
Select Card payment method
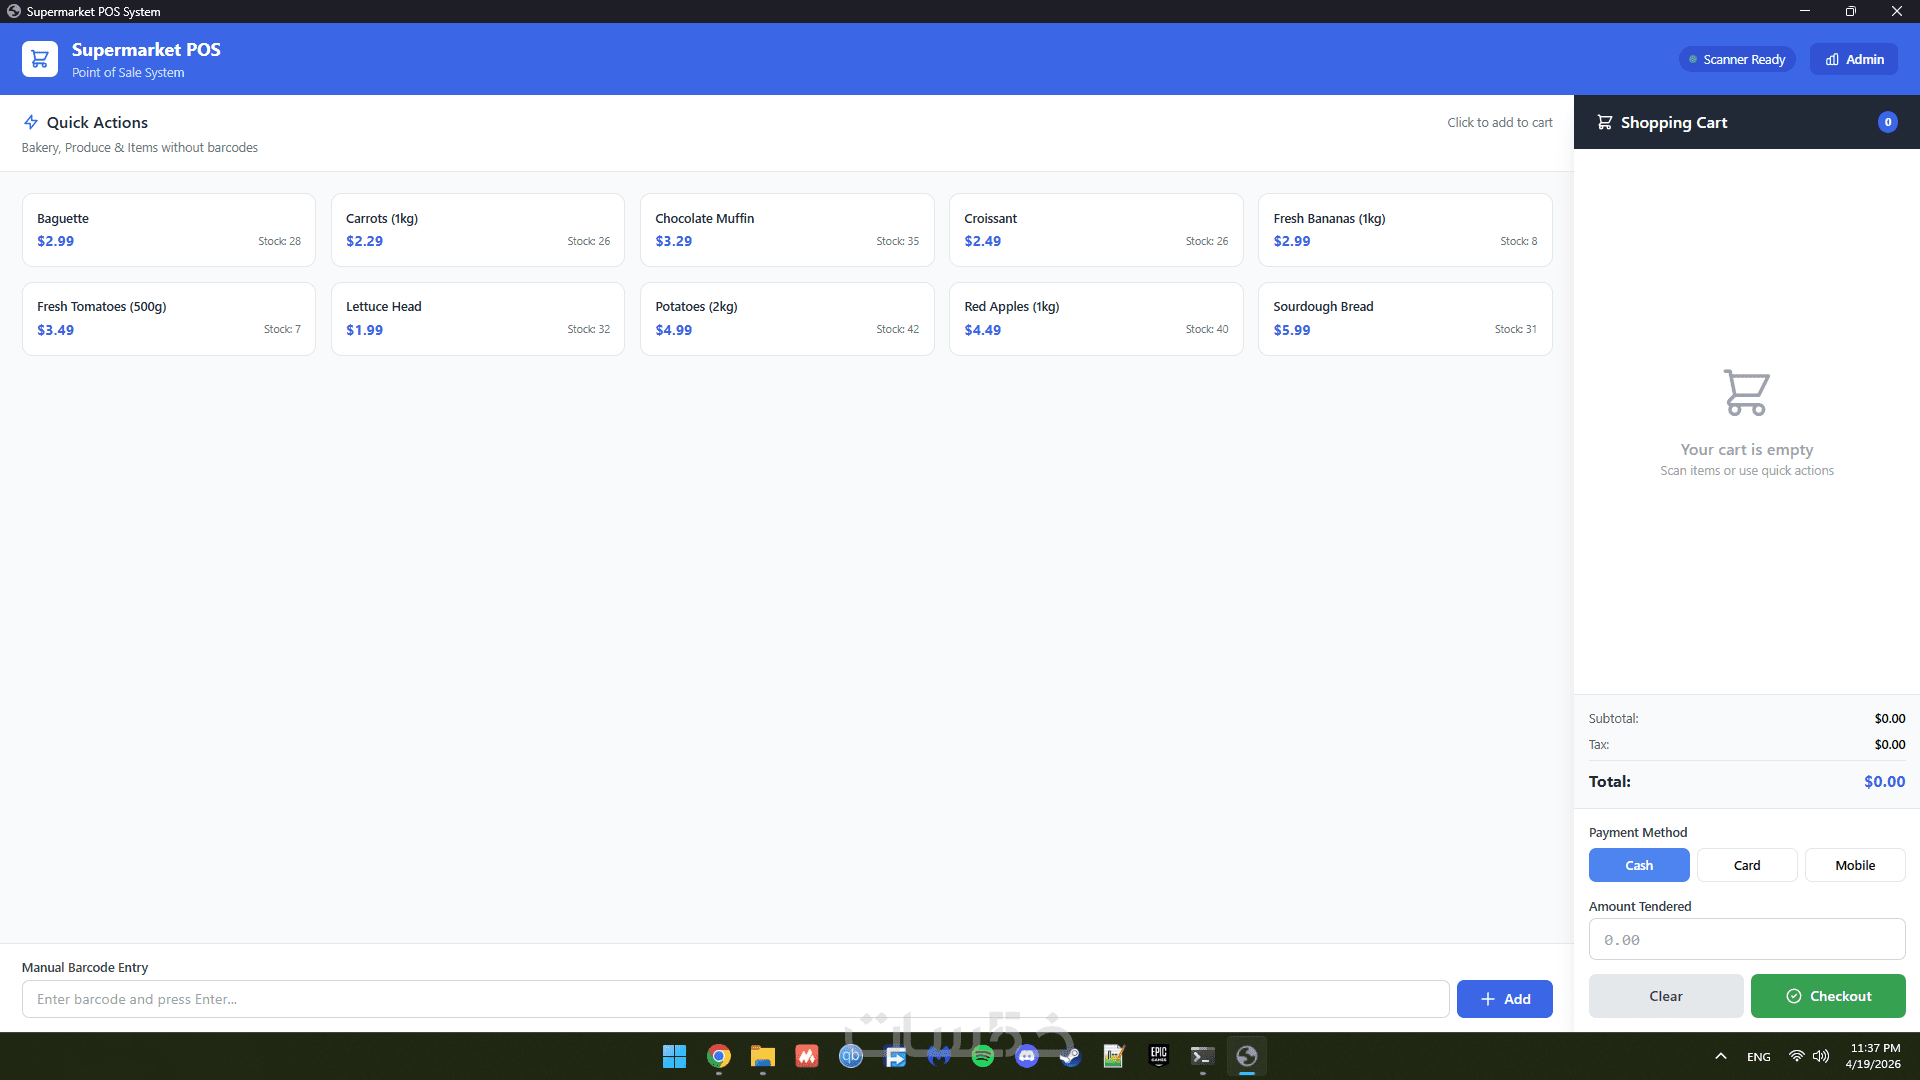point(1746,865)
